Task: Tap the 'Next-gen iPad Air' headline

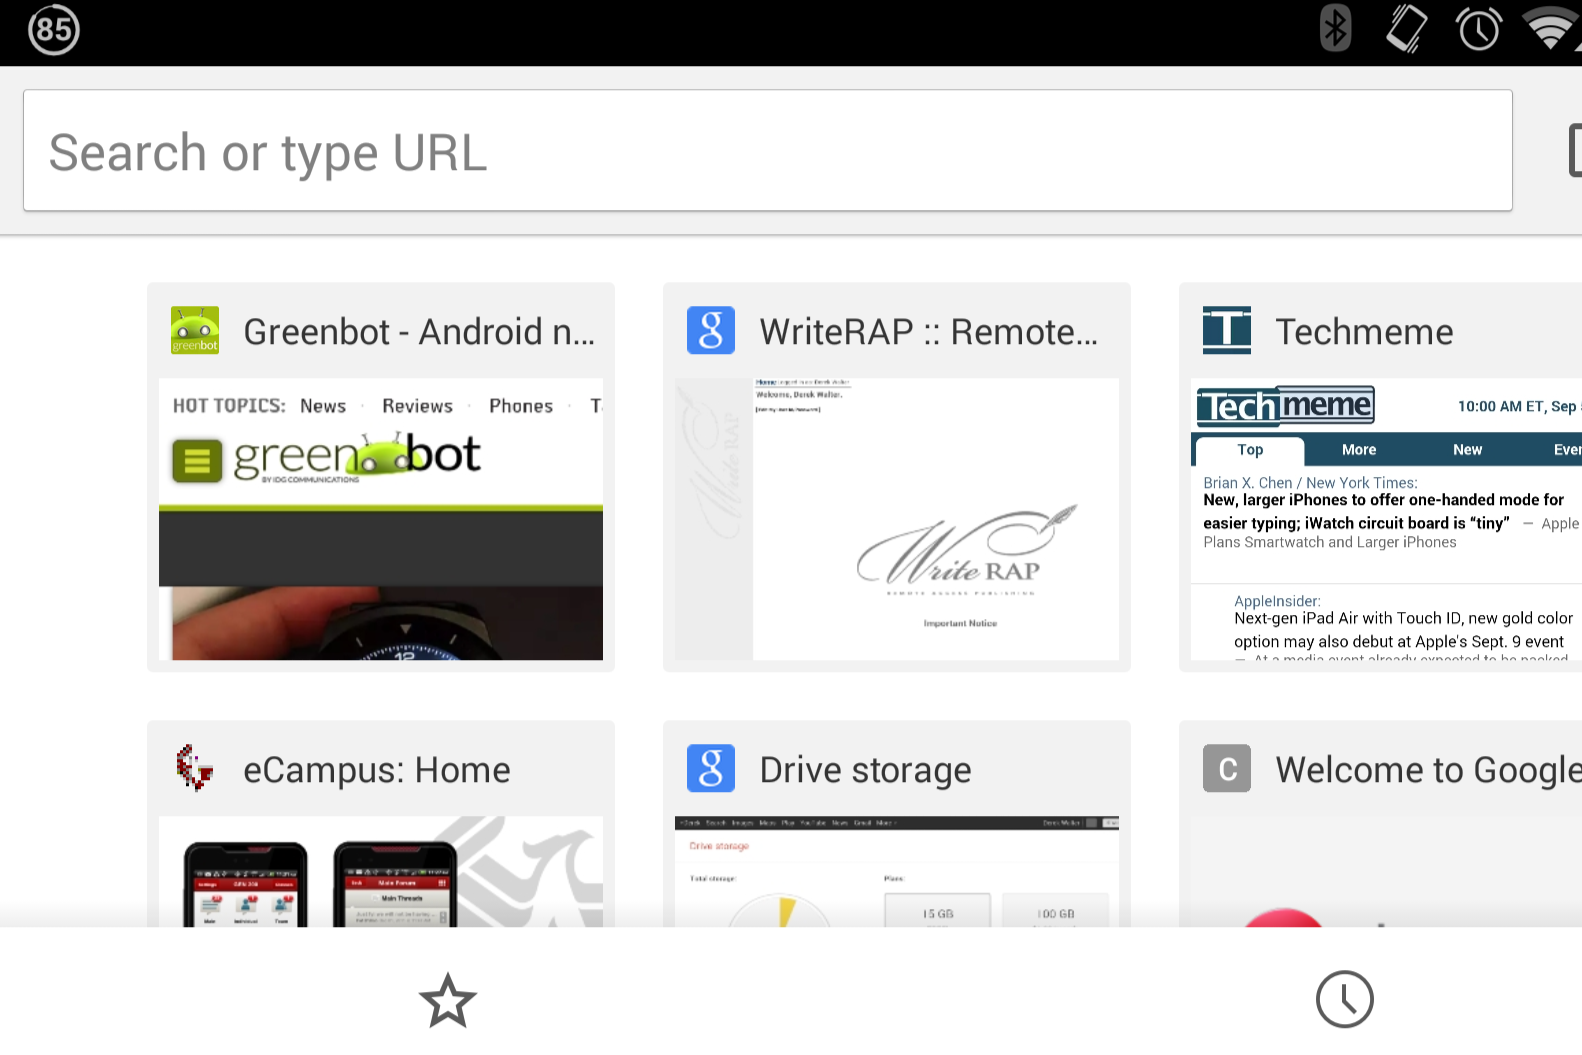Action: pyautogui.click(x=1403, y=630)
